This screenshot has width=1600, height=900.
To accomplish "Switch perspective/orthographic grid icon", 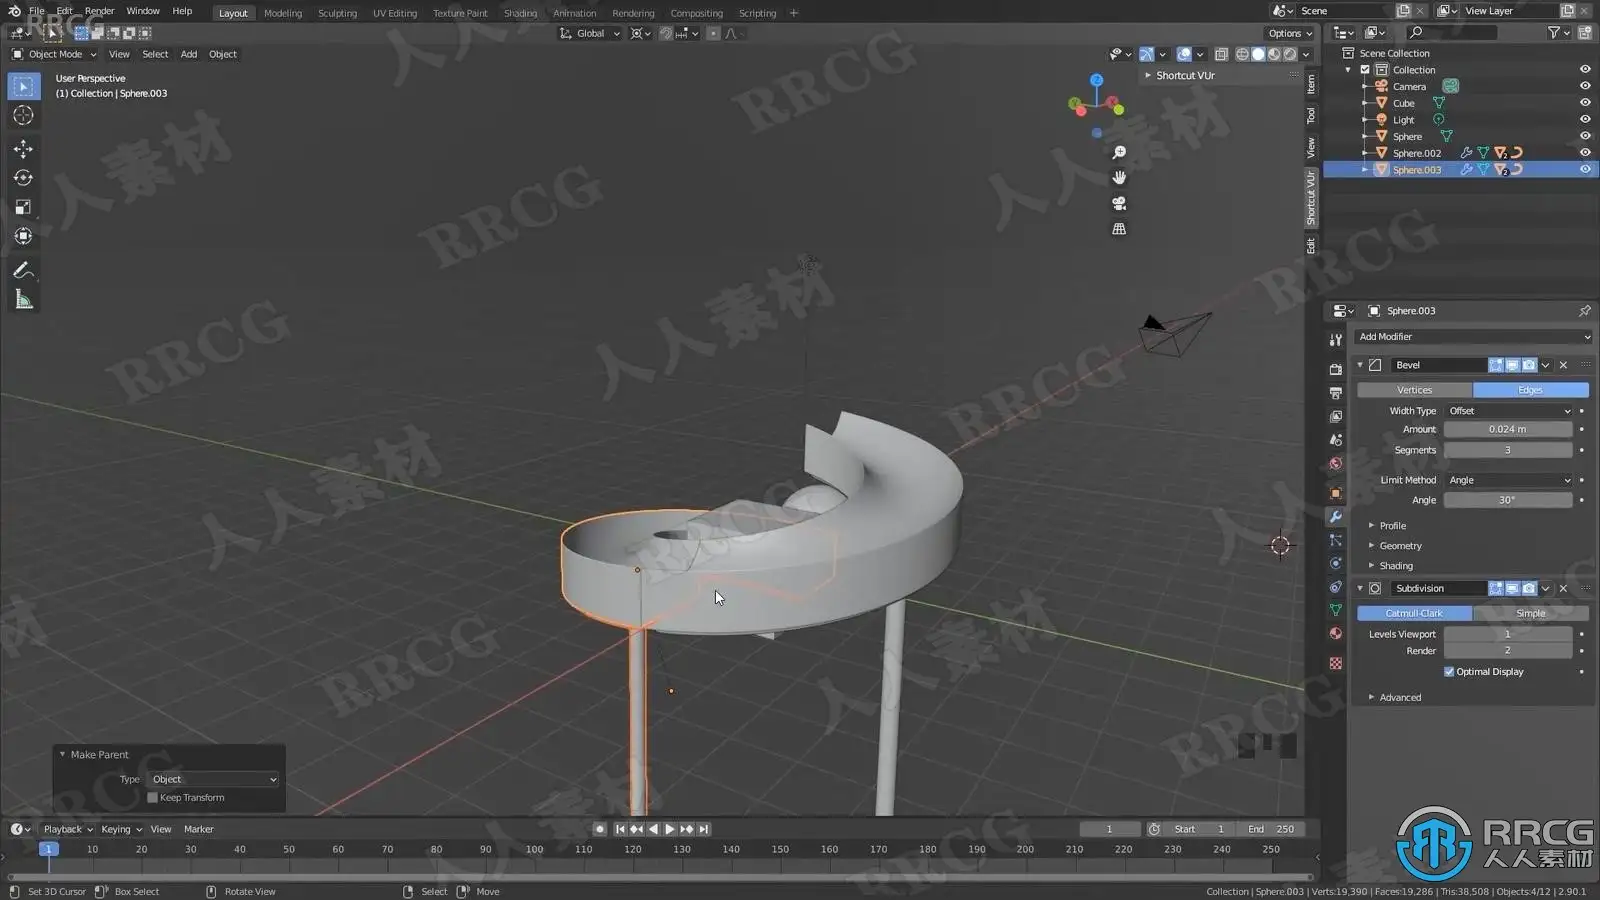I will (x=1119, y=229).
